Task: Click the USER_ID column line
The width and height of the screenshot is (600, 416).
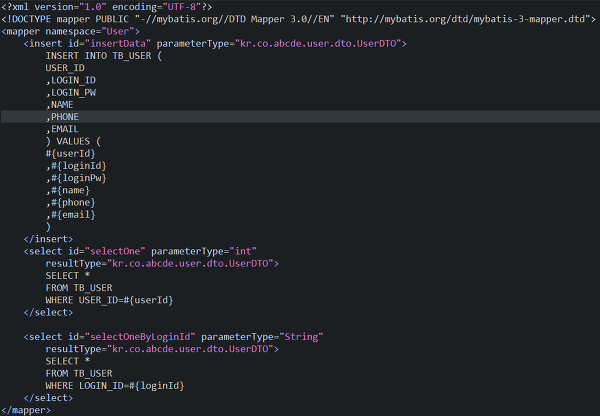Action: click(x=65, y=68)
